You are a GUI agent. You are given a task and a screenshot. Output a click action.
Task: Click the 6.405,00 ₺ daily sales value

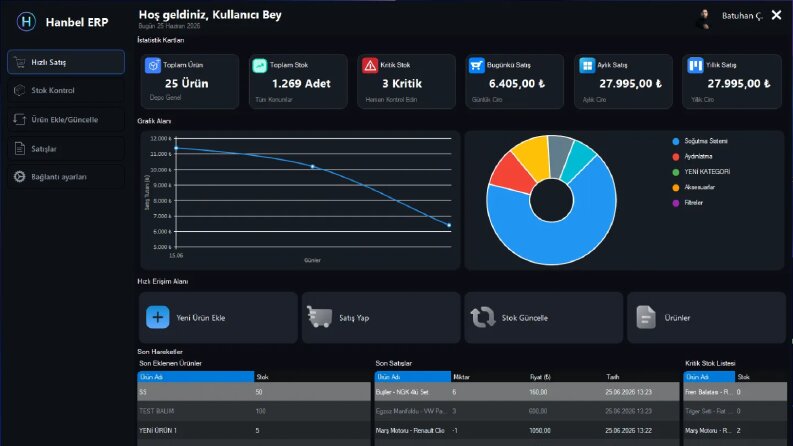pyautogui.click(x=517, y=83)
